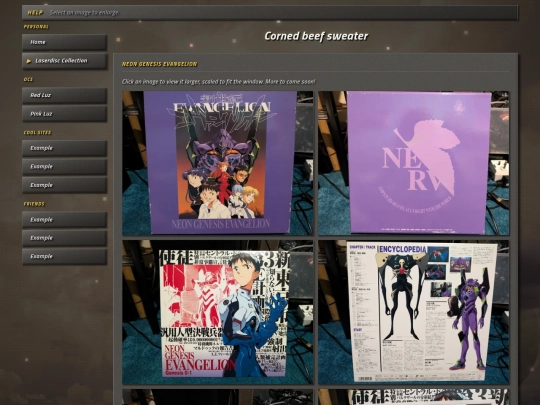Click the arrow beside Laserdisc Collection
The image size is (540, 405).
29,61
